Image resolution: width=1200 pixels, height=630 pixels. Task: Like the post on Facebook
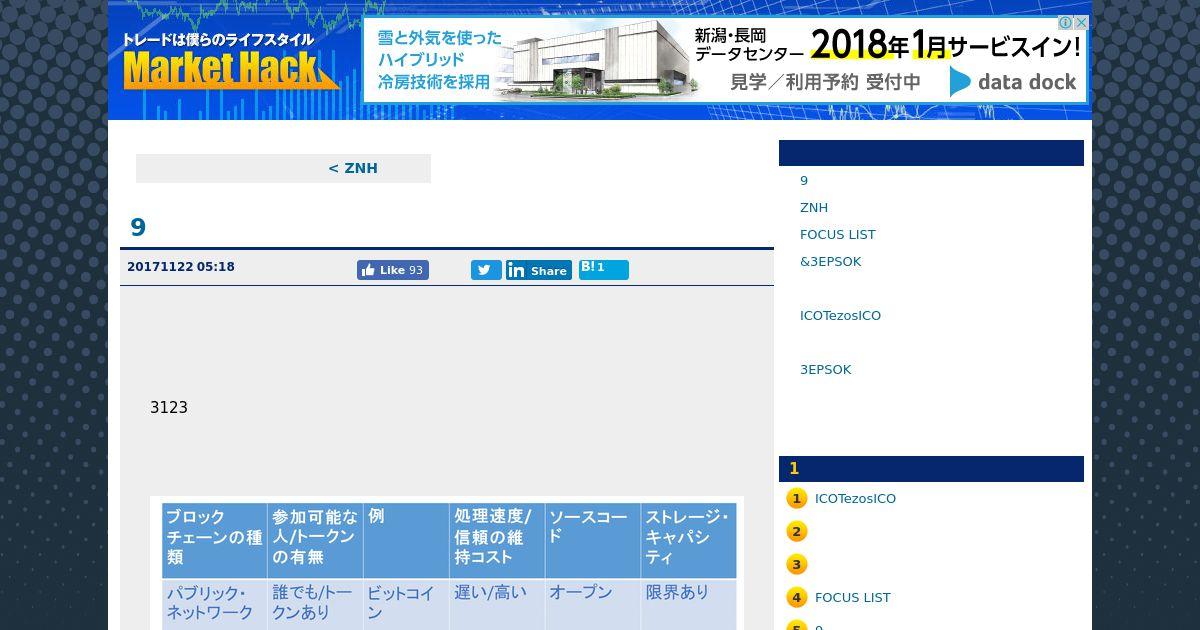pos(393,270)
